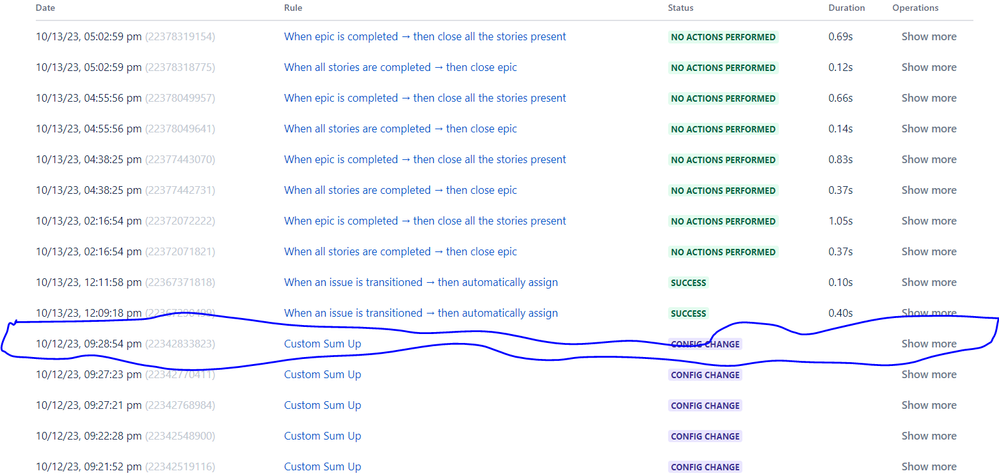Click the 0.83s duration value
Viewport: 999px width, 476px height.
tap(841, 159)
